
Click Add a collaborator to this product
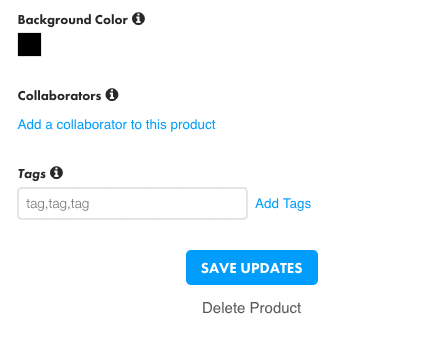[x=116, y=124]
